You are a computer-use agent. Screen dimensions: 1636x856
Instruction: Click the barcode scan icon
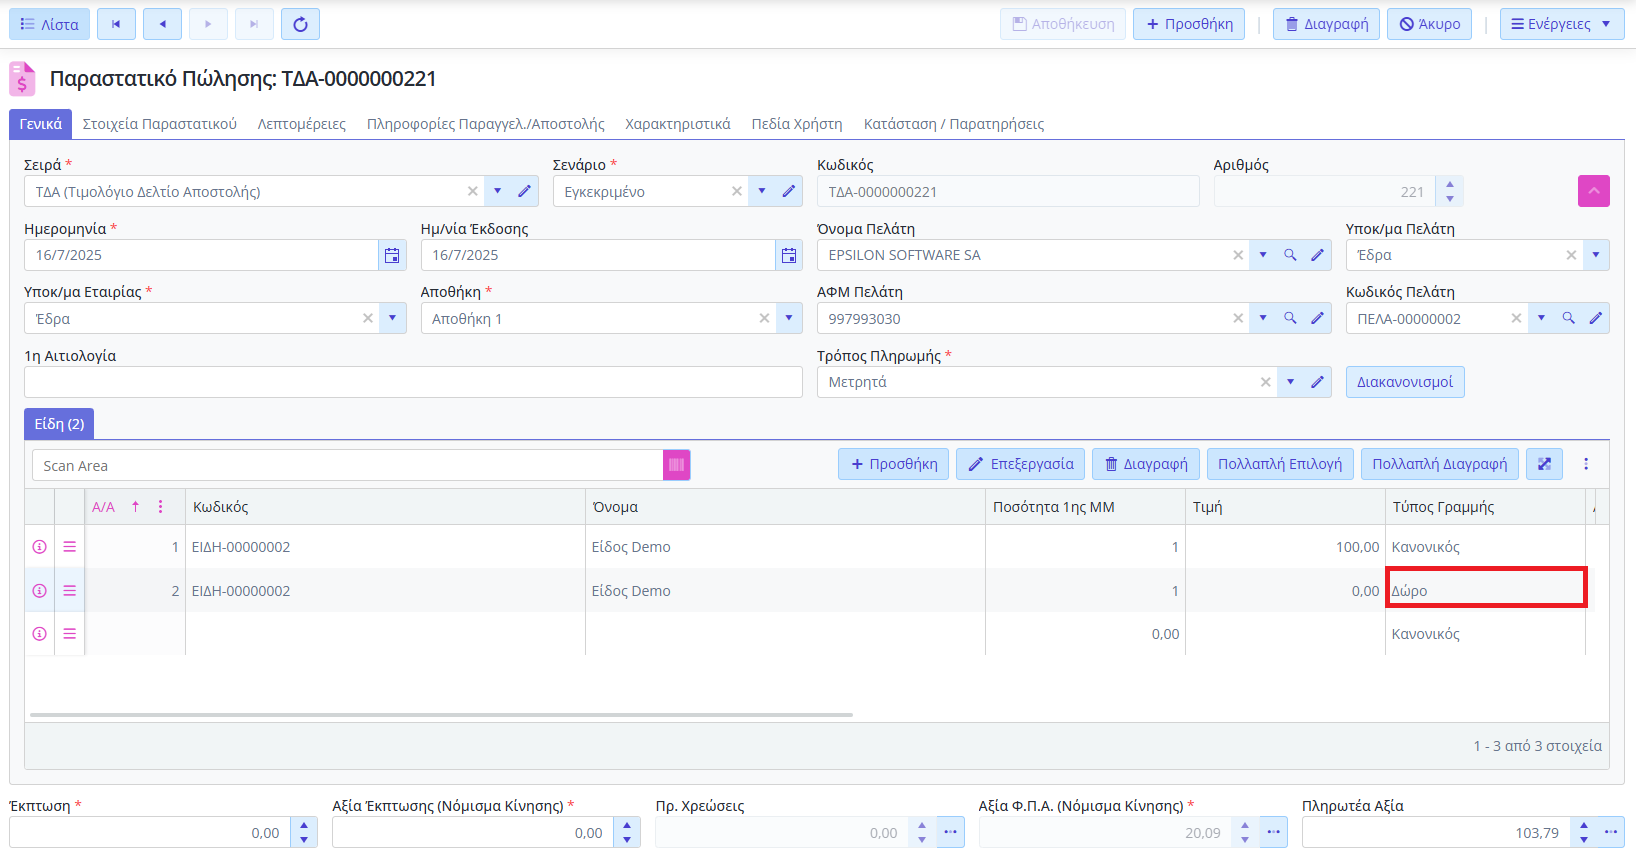(676, 465)
